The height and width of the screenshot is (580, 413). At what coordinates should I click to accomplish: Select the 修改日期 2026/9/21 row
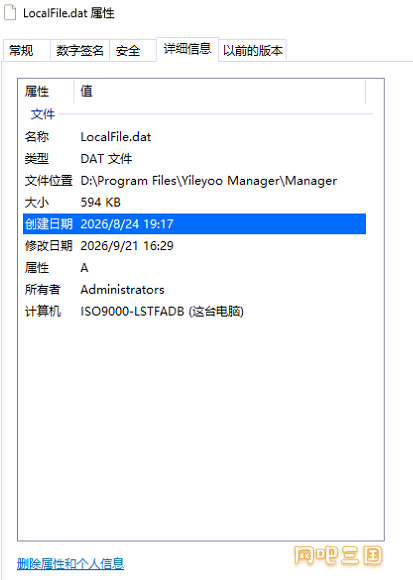pyautogui.click(x=194, y=246)
